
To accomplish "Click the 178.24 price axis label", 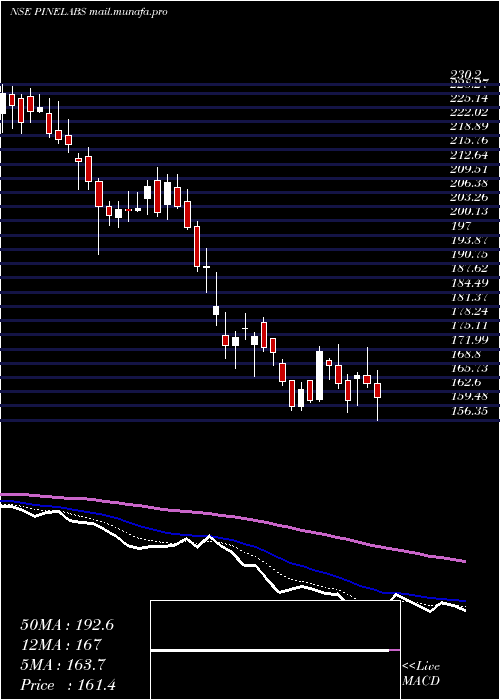I will coord(469,311).
